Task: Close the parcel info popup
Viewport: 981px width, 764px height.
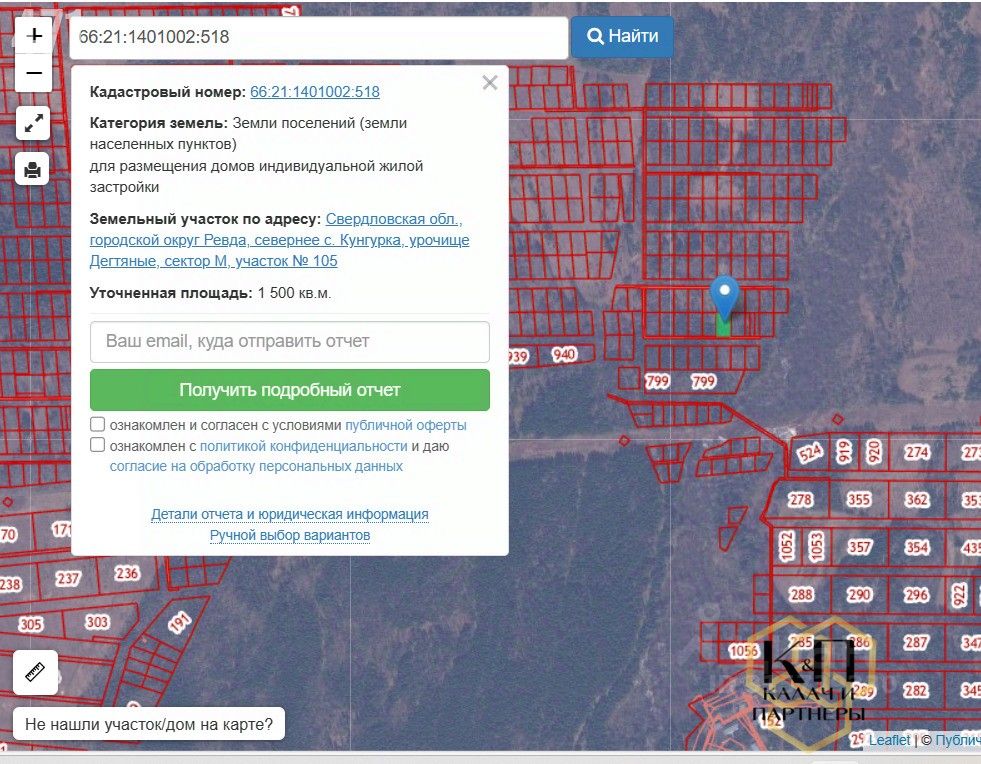Action: point(490,83)
